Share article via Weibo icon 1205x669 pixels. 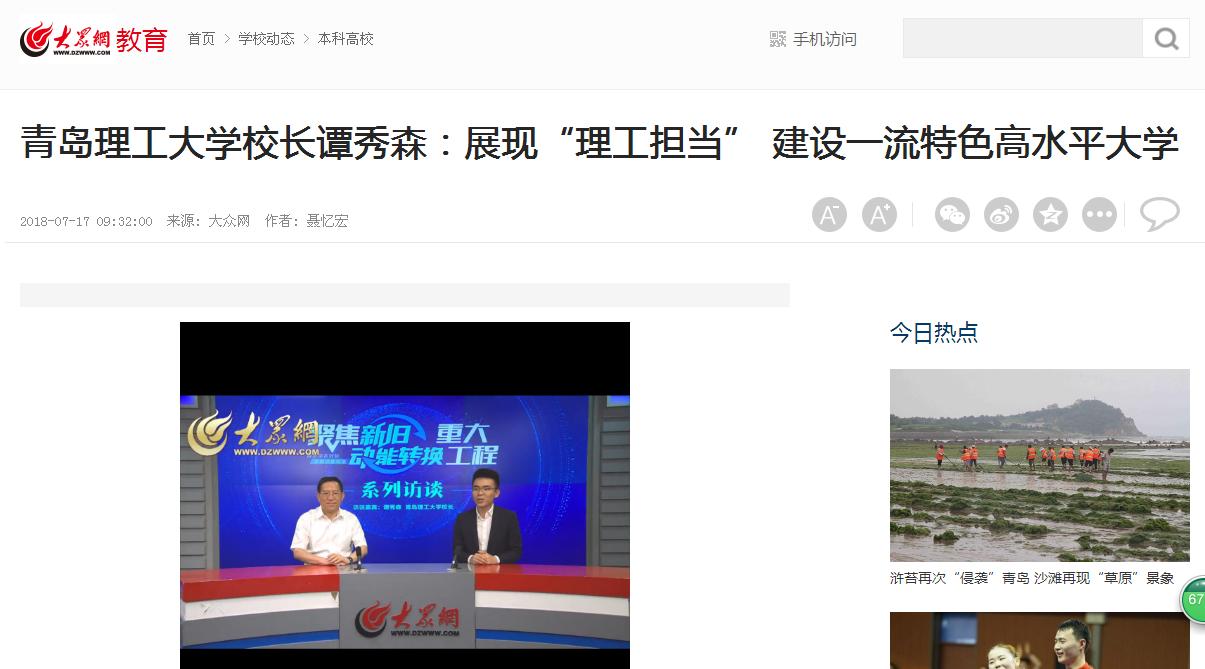[1001, 215]
